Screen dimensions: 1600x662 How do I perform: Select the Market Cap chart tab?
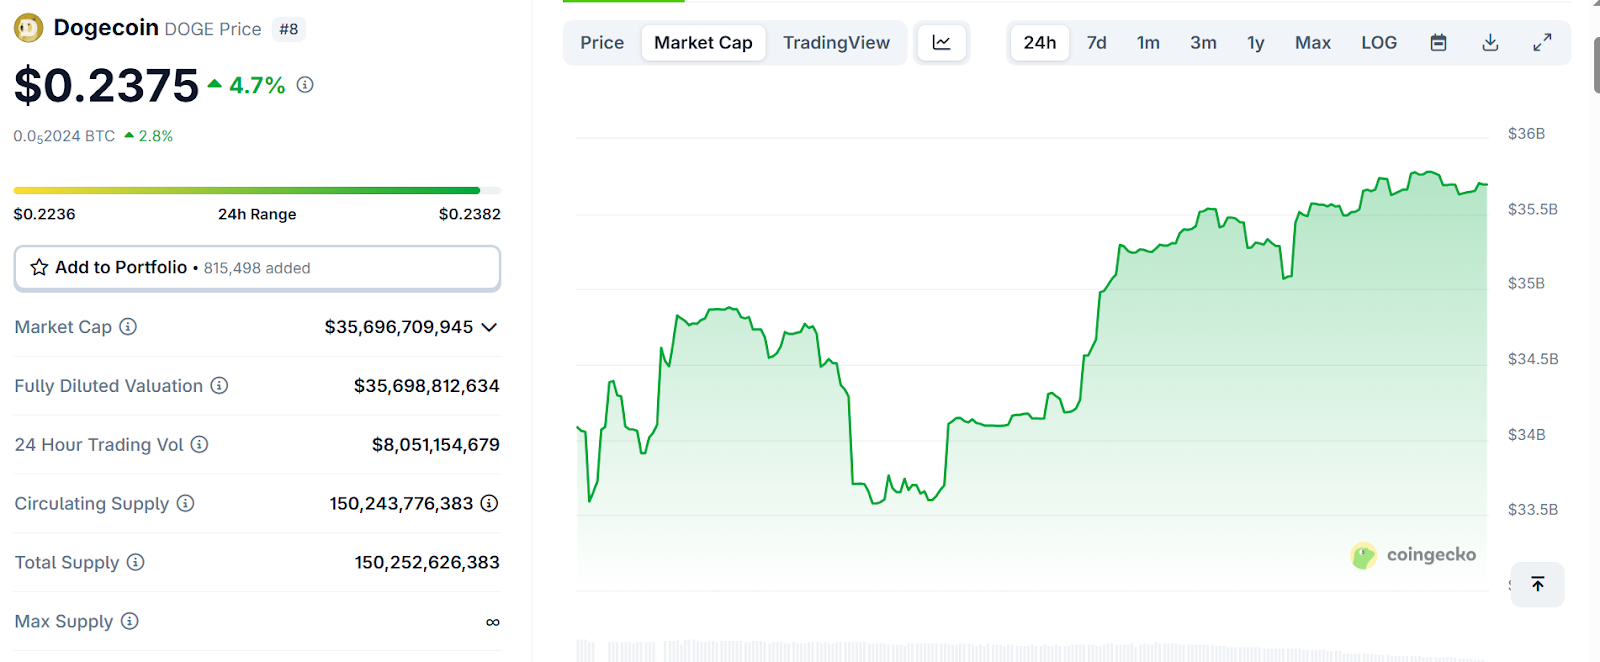coord(703,42)
